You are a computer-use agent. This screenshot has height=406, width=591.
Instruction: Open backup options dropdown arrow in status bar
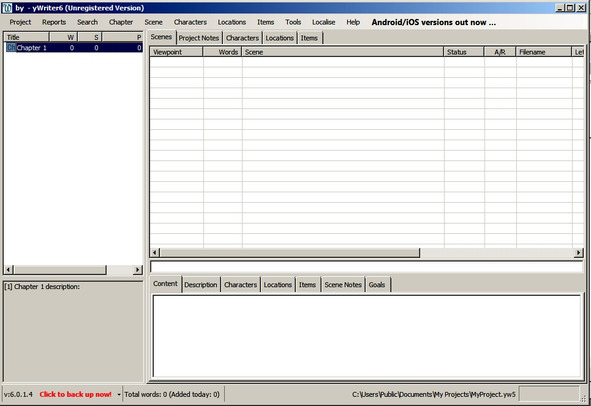coord(119,395)
